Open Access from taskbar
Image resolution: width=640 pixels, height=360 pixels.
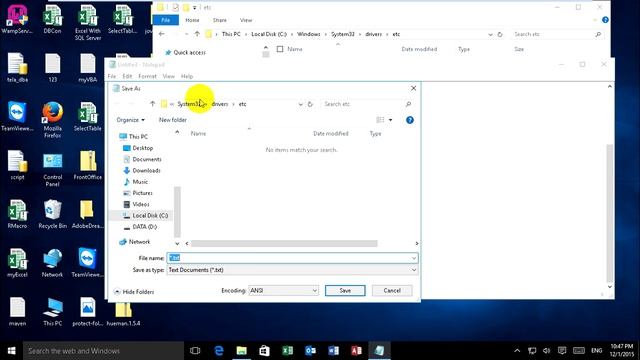click(356, 351)
